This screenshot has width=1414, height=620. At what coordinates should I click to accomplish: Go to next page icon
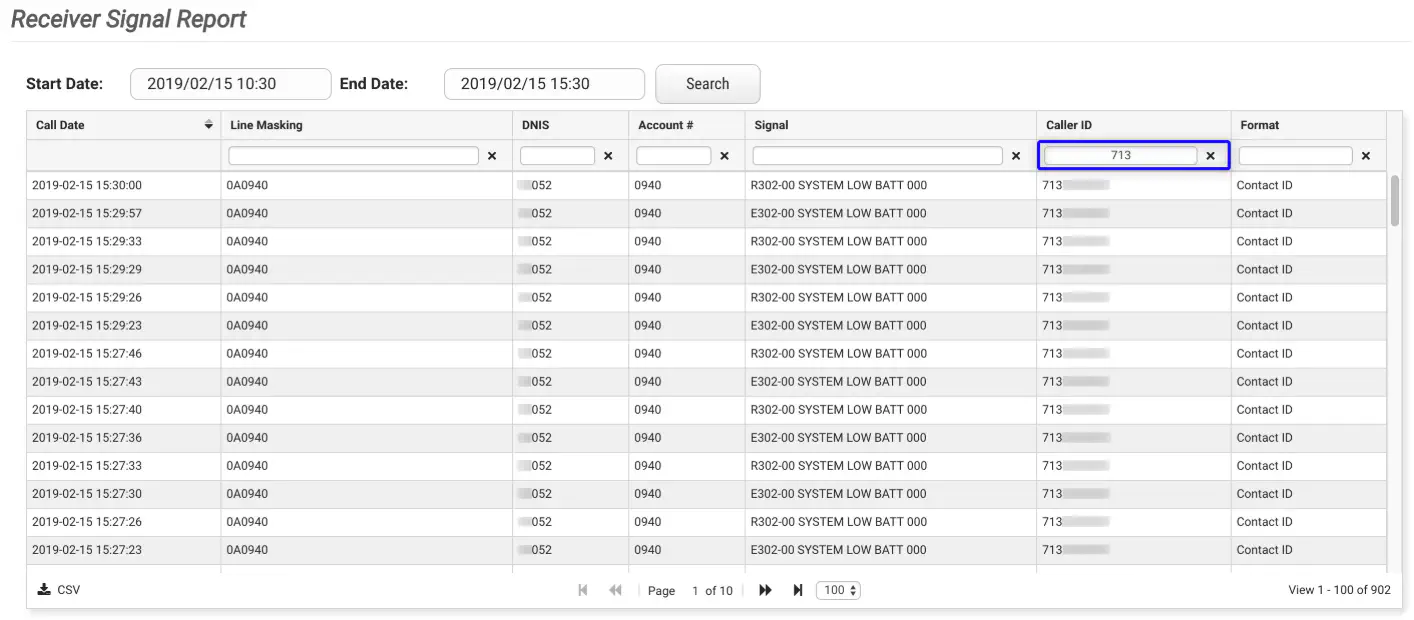point(765,590)
